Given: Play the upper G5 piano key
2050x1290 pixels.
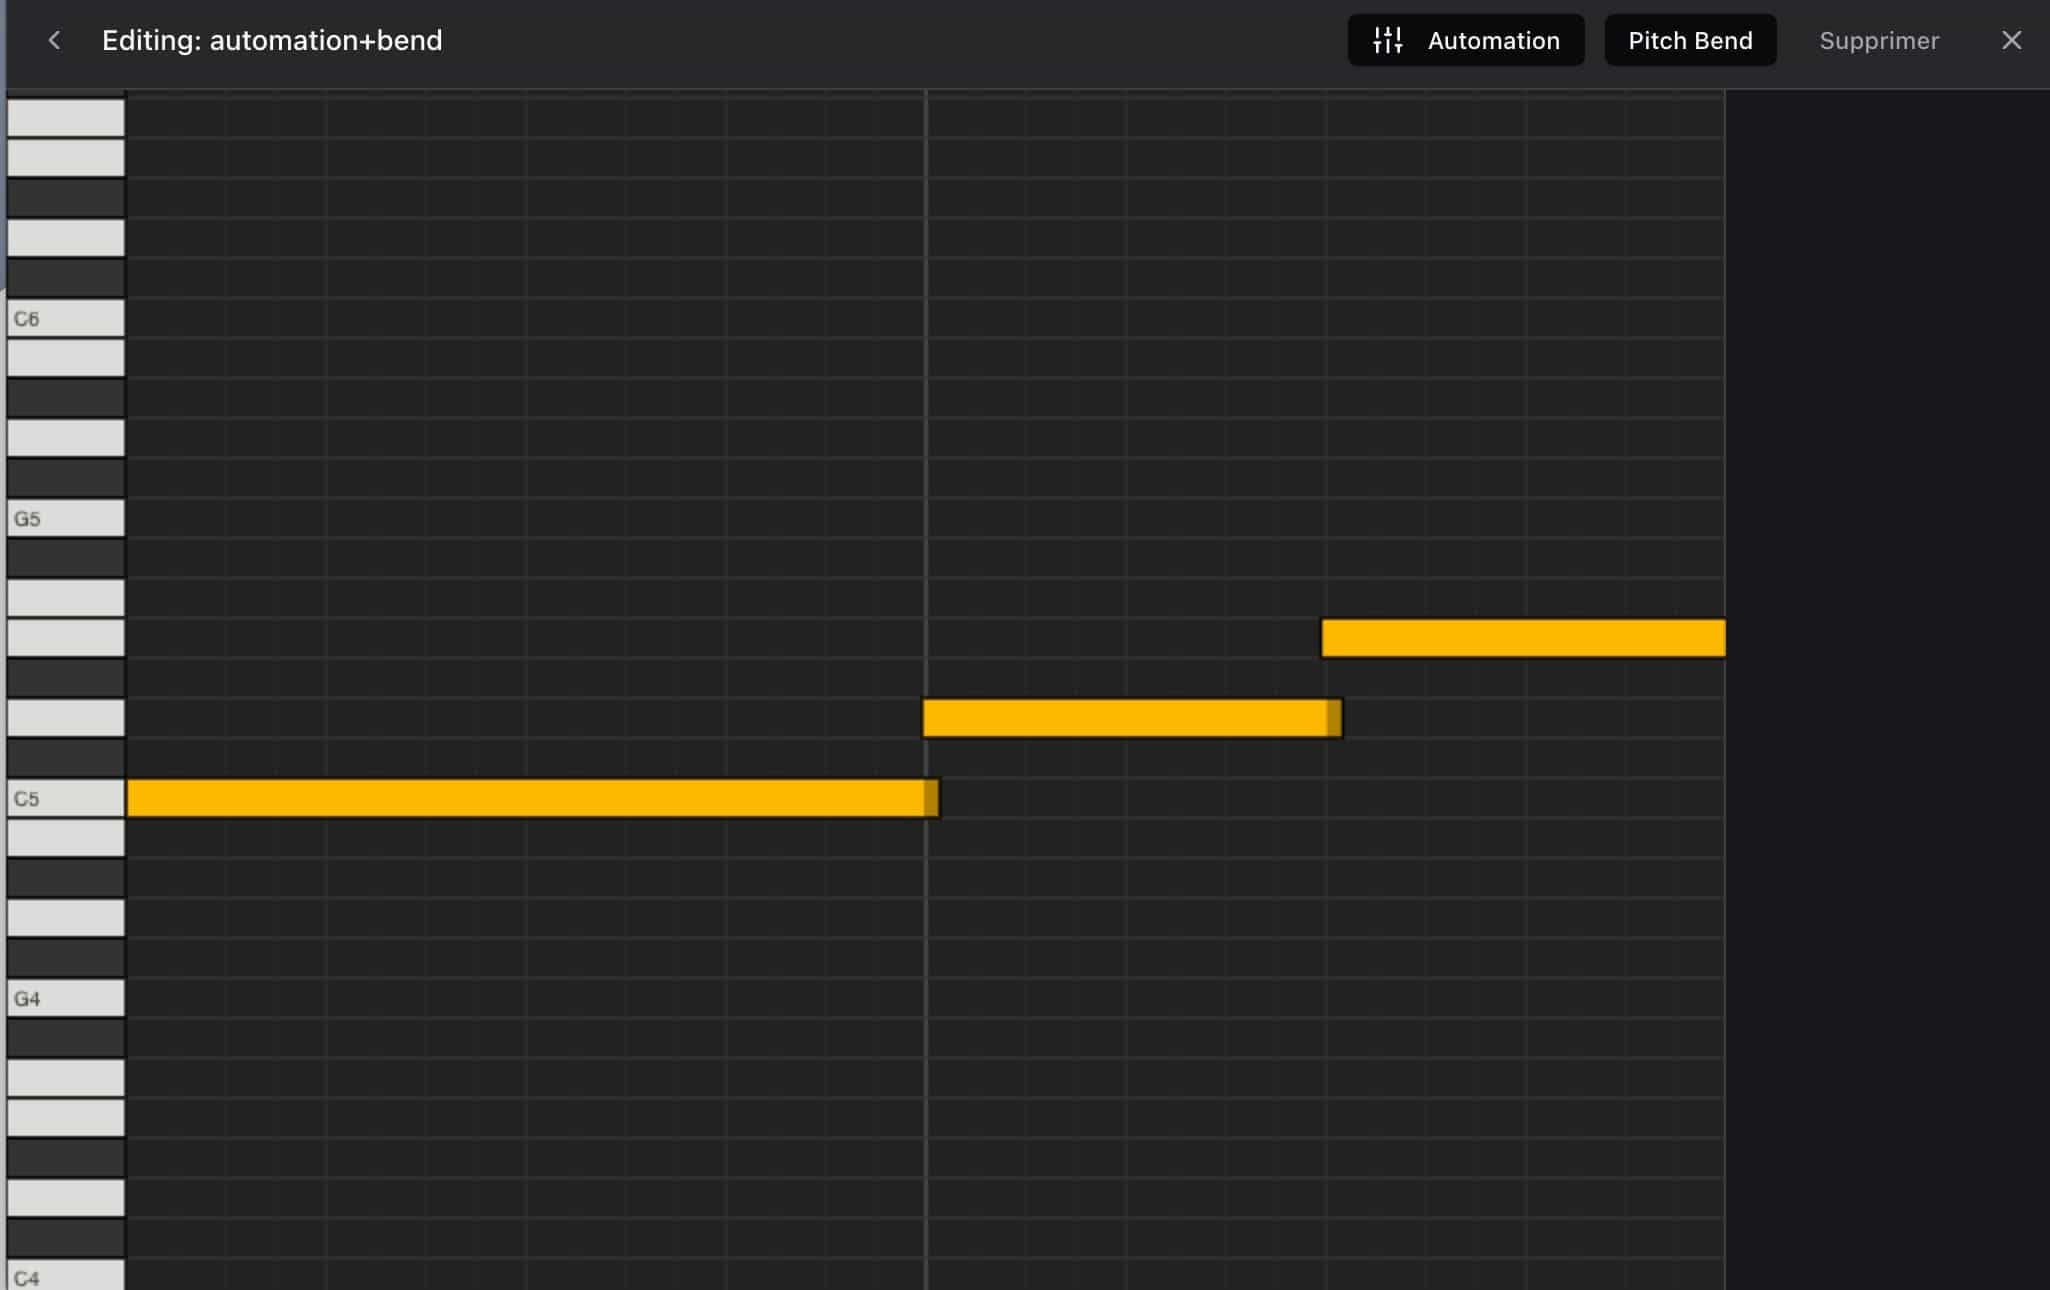Looking at the screenshot, I should pos(66,518).
